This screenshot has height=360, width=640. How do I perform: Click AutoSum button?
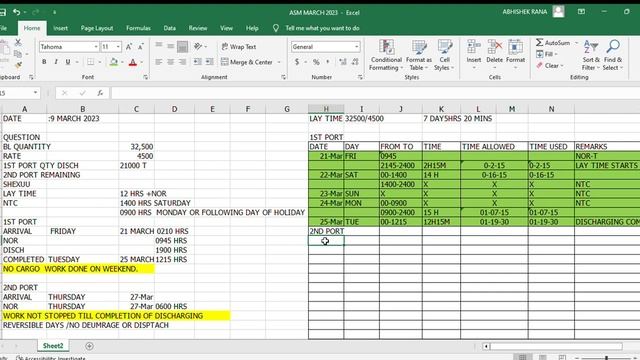pyautogui.click(x=553, y=42)
